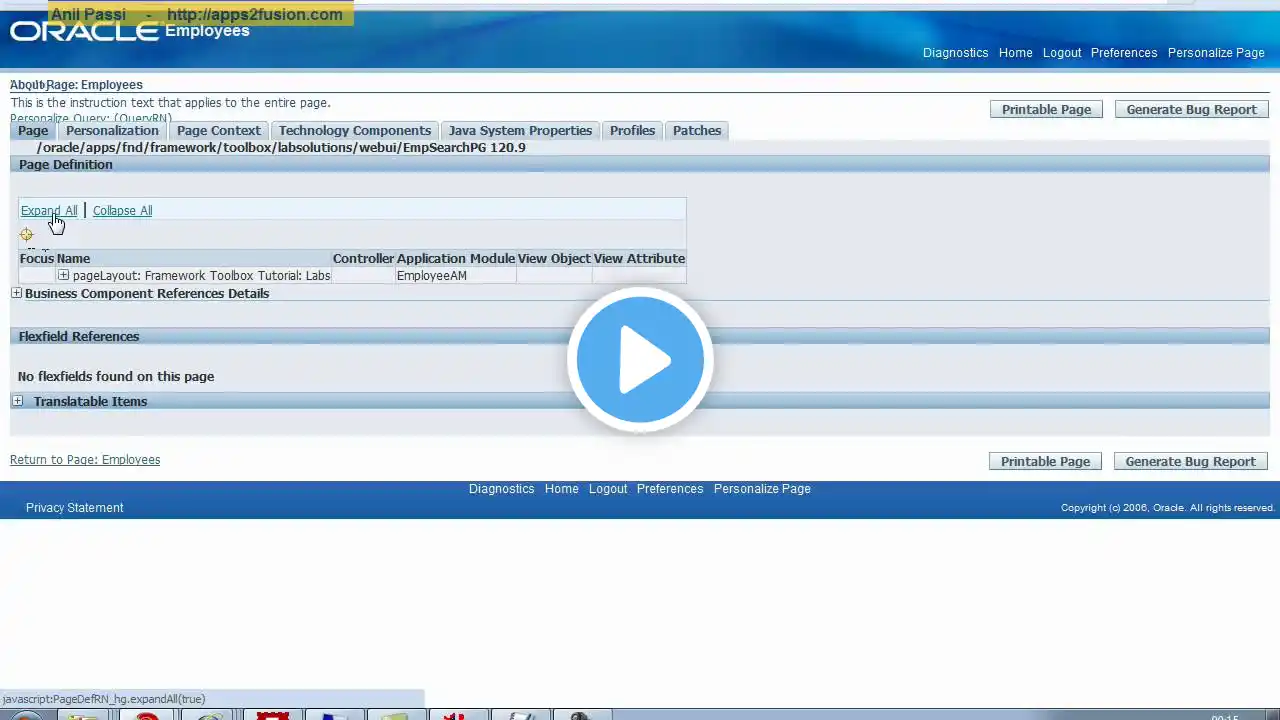Select the Technology Components tab
The image size is (1280, 720).
(355, 131)
